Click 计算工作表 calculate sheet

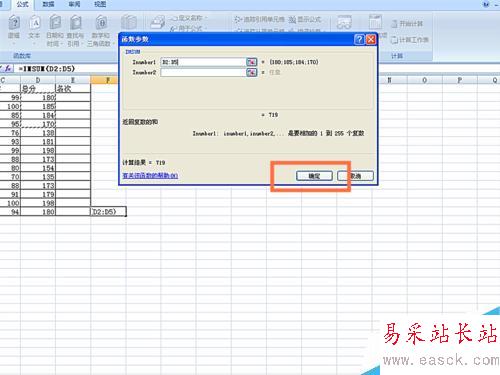tap(410, 39)
